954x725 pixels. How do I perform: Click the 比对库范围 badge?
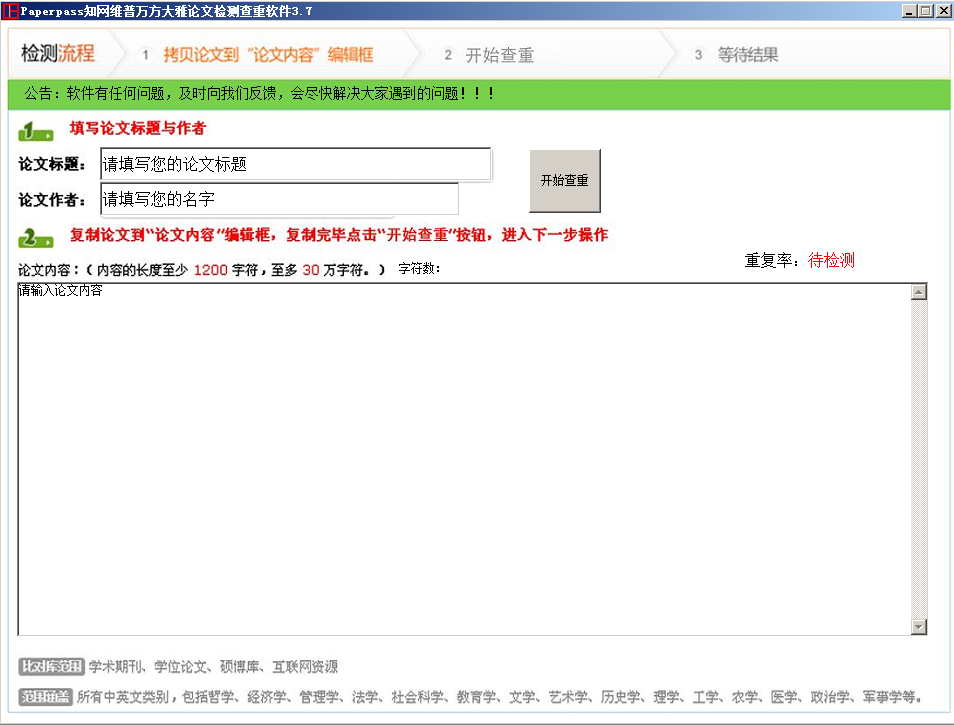click(49, 666)
